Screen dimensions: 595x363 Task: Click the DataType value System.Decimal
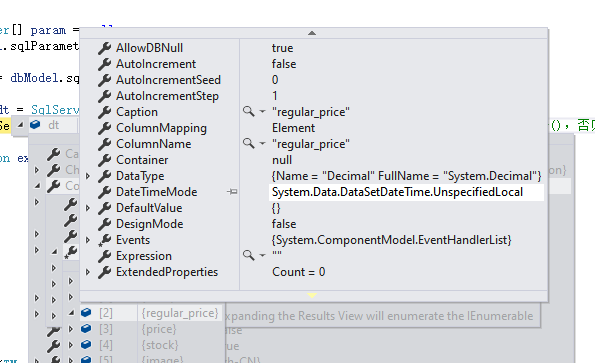(406, 176)
